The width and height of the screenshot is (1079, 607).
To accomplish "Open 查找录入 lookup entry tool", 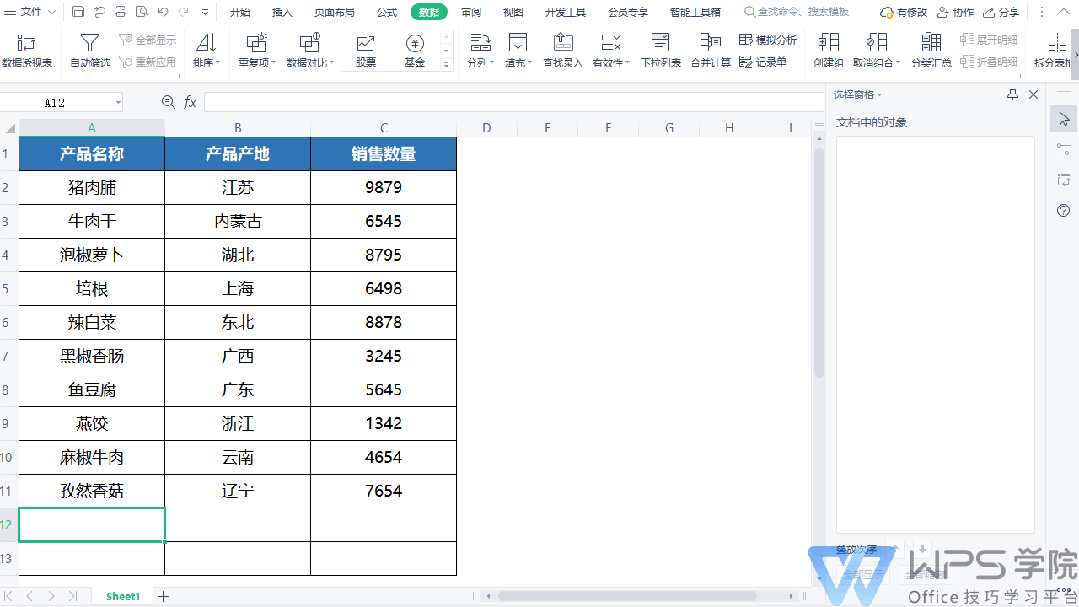I will pyautogui.click(x=563, y=51).
